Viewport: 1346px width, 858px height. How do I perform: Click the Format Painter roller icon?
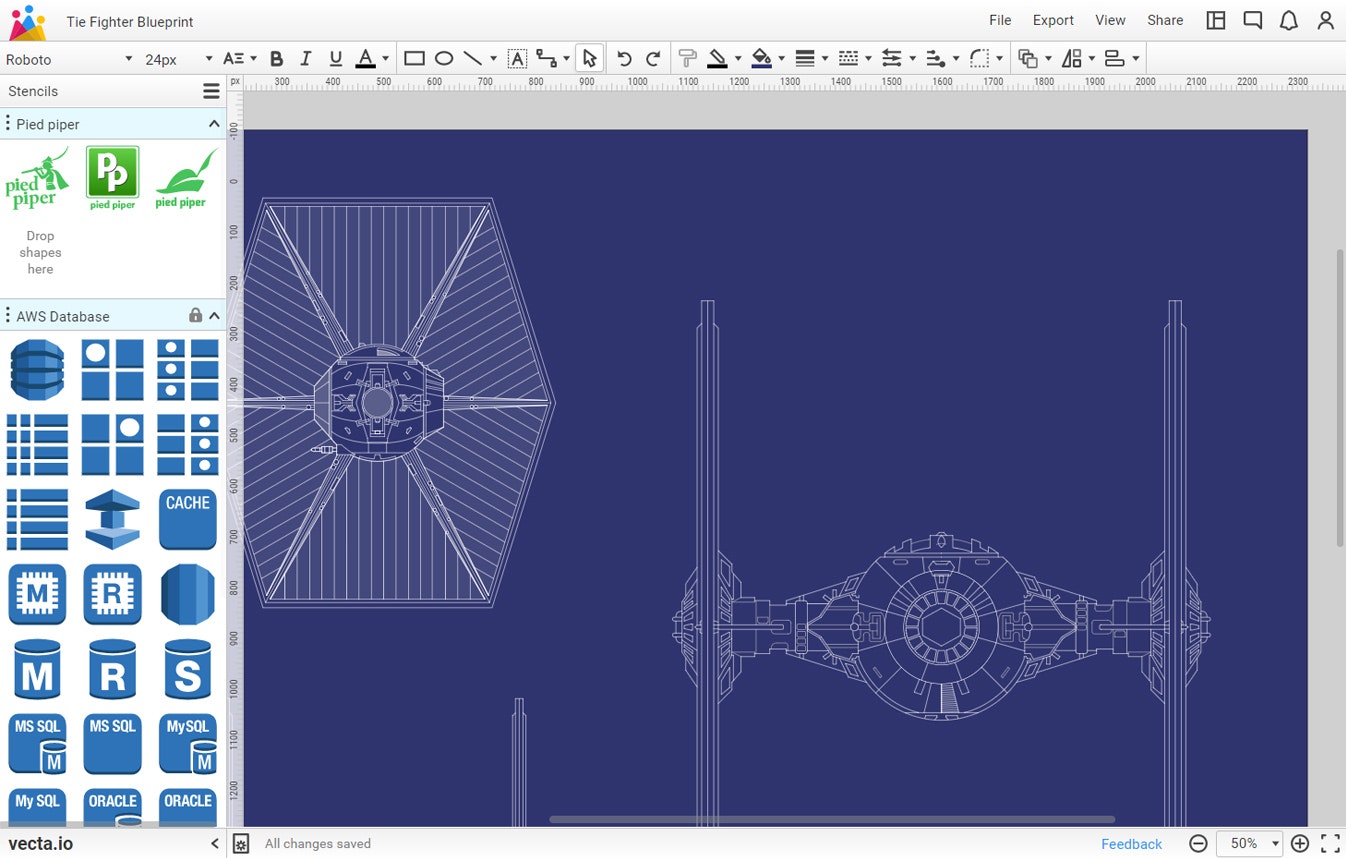coord(687,59)
